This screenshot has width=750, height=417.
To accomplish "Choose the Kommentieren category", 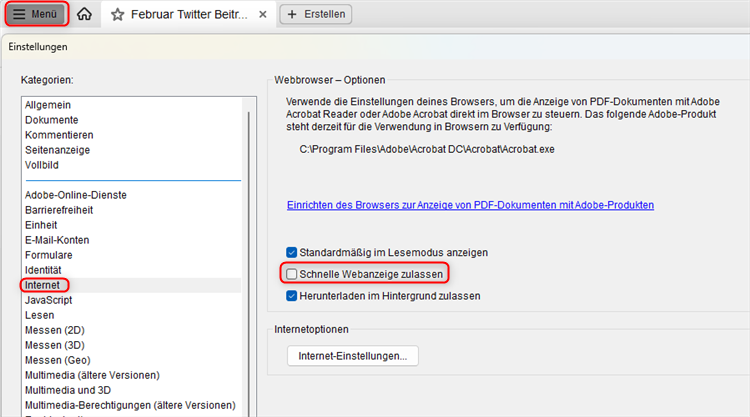I will pos(59,135).
